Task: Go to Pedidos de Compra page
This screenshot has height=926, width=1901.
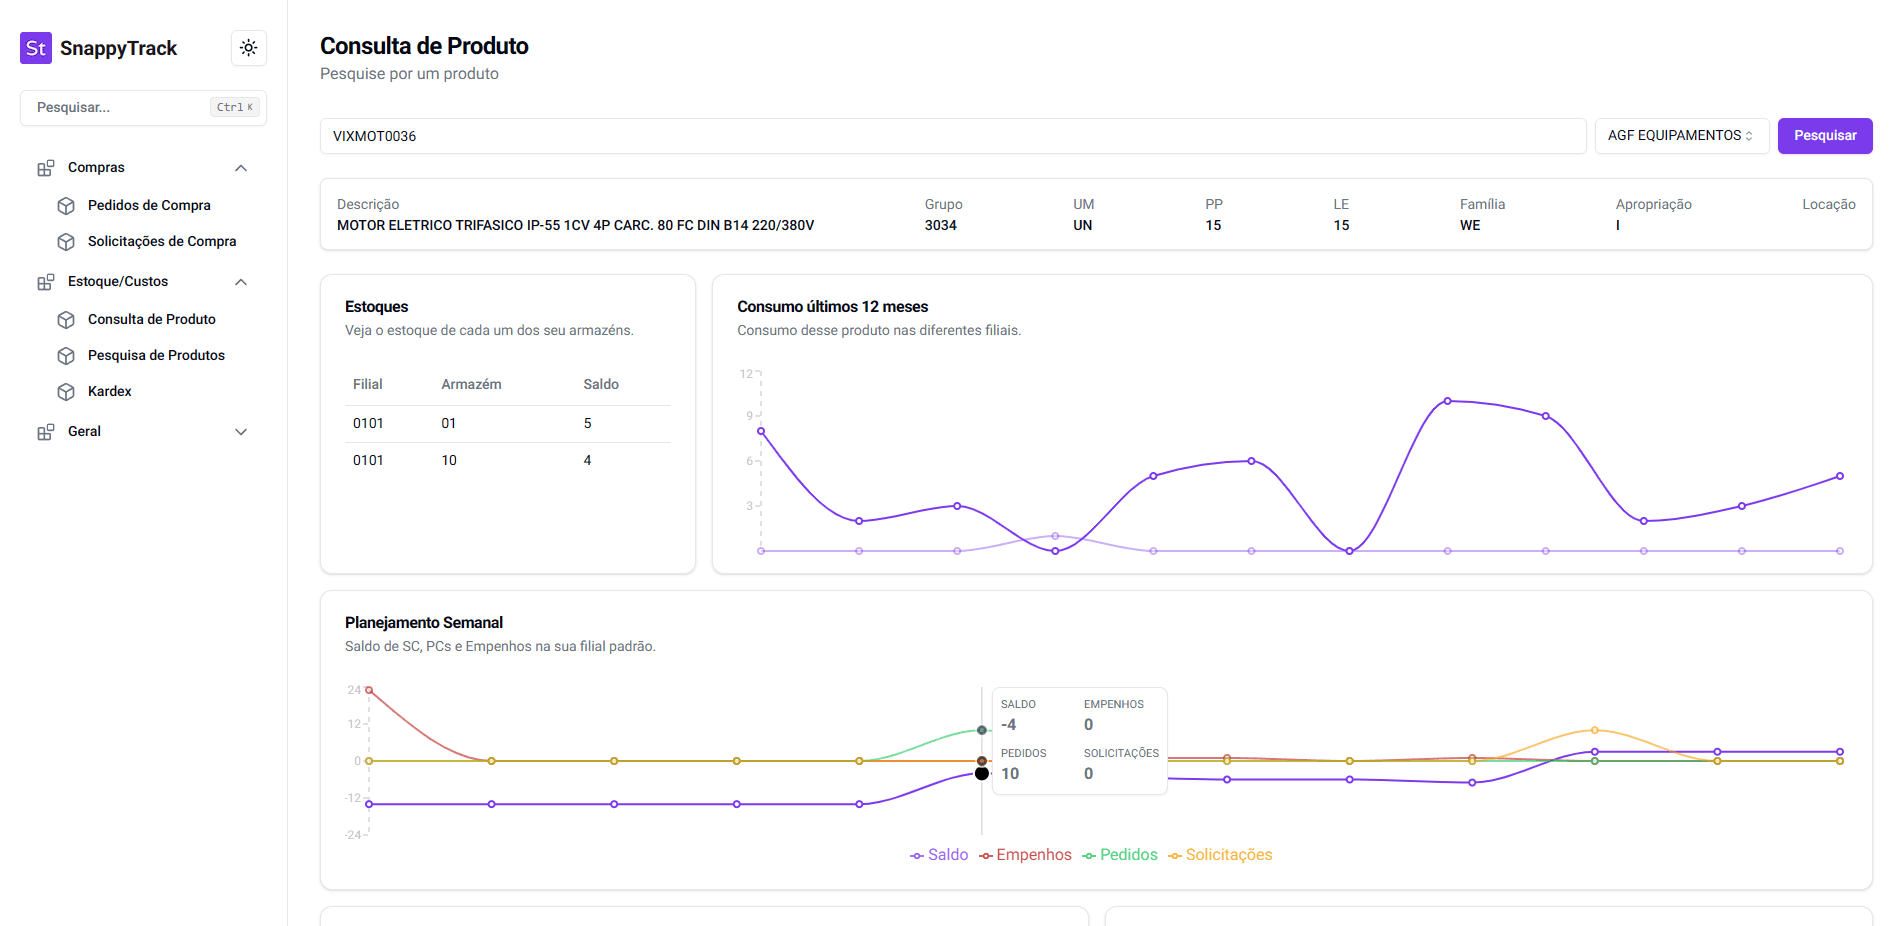Action: (149, 206)
